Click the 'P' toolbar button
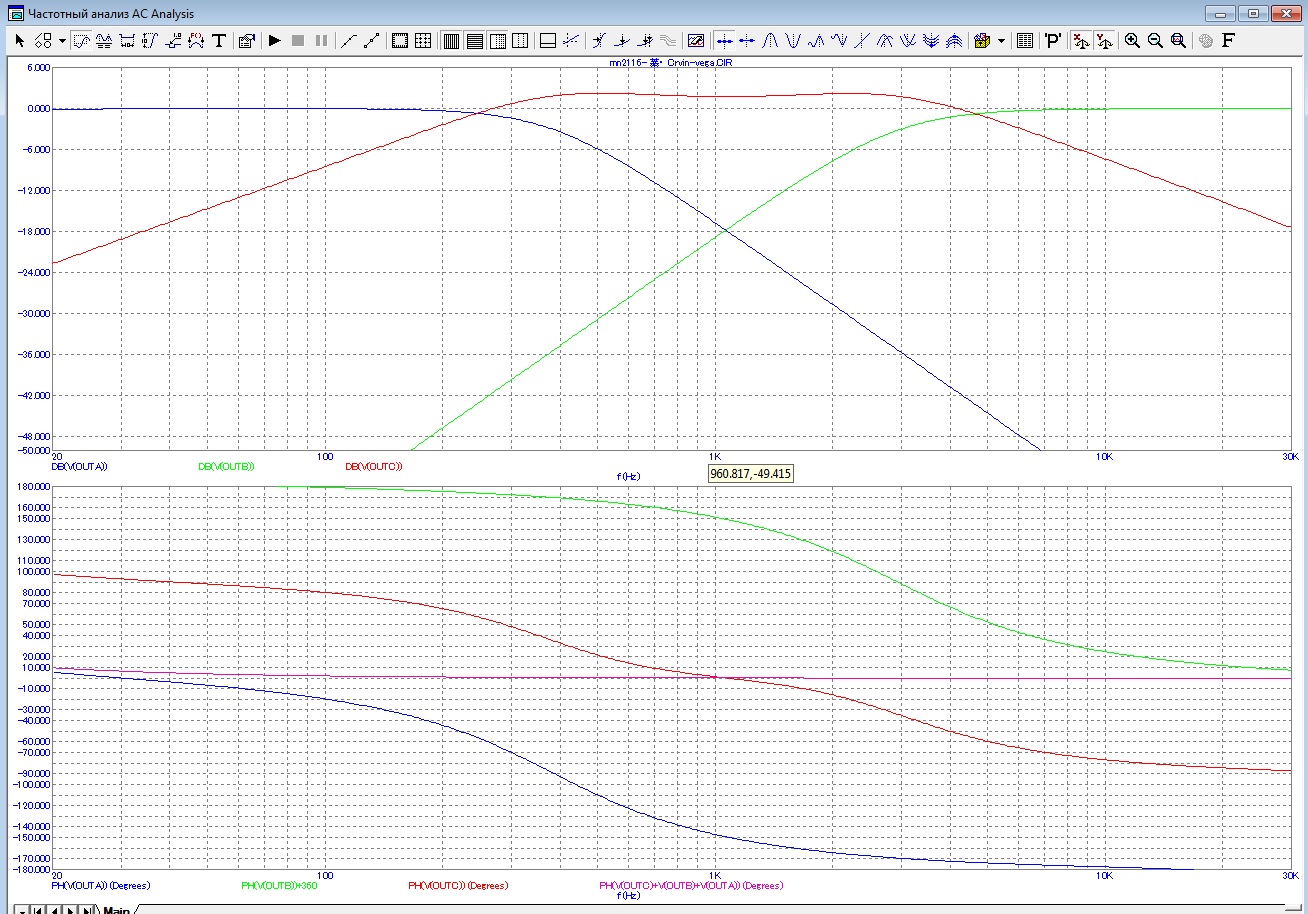 [1053, 41]
